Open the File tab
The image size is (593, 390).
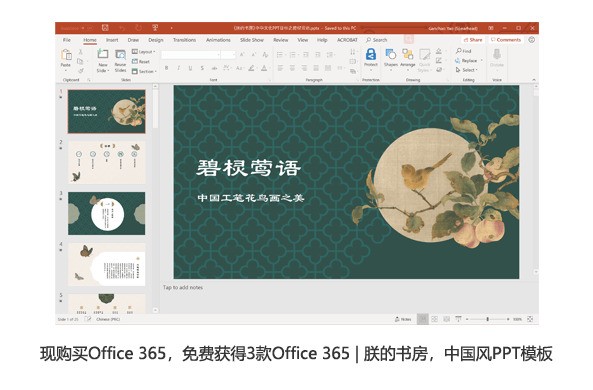tap(67, 40)
